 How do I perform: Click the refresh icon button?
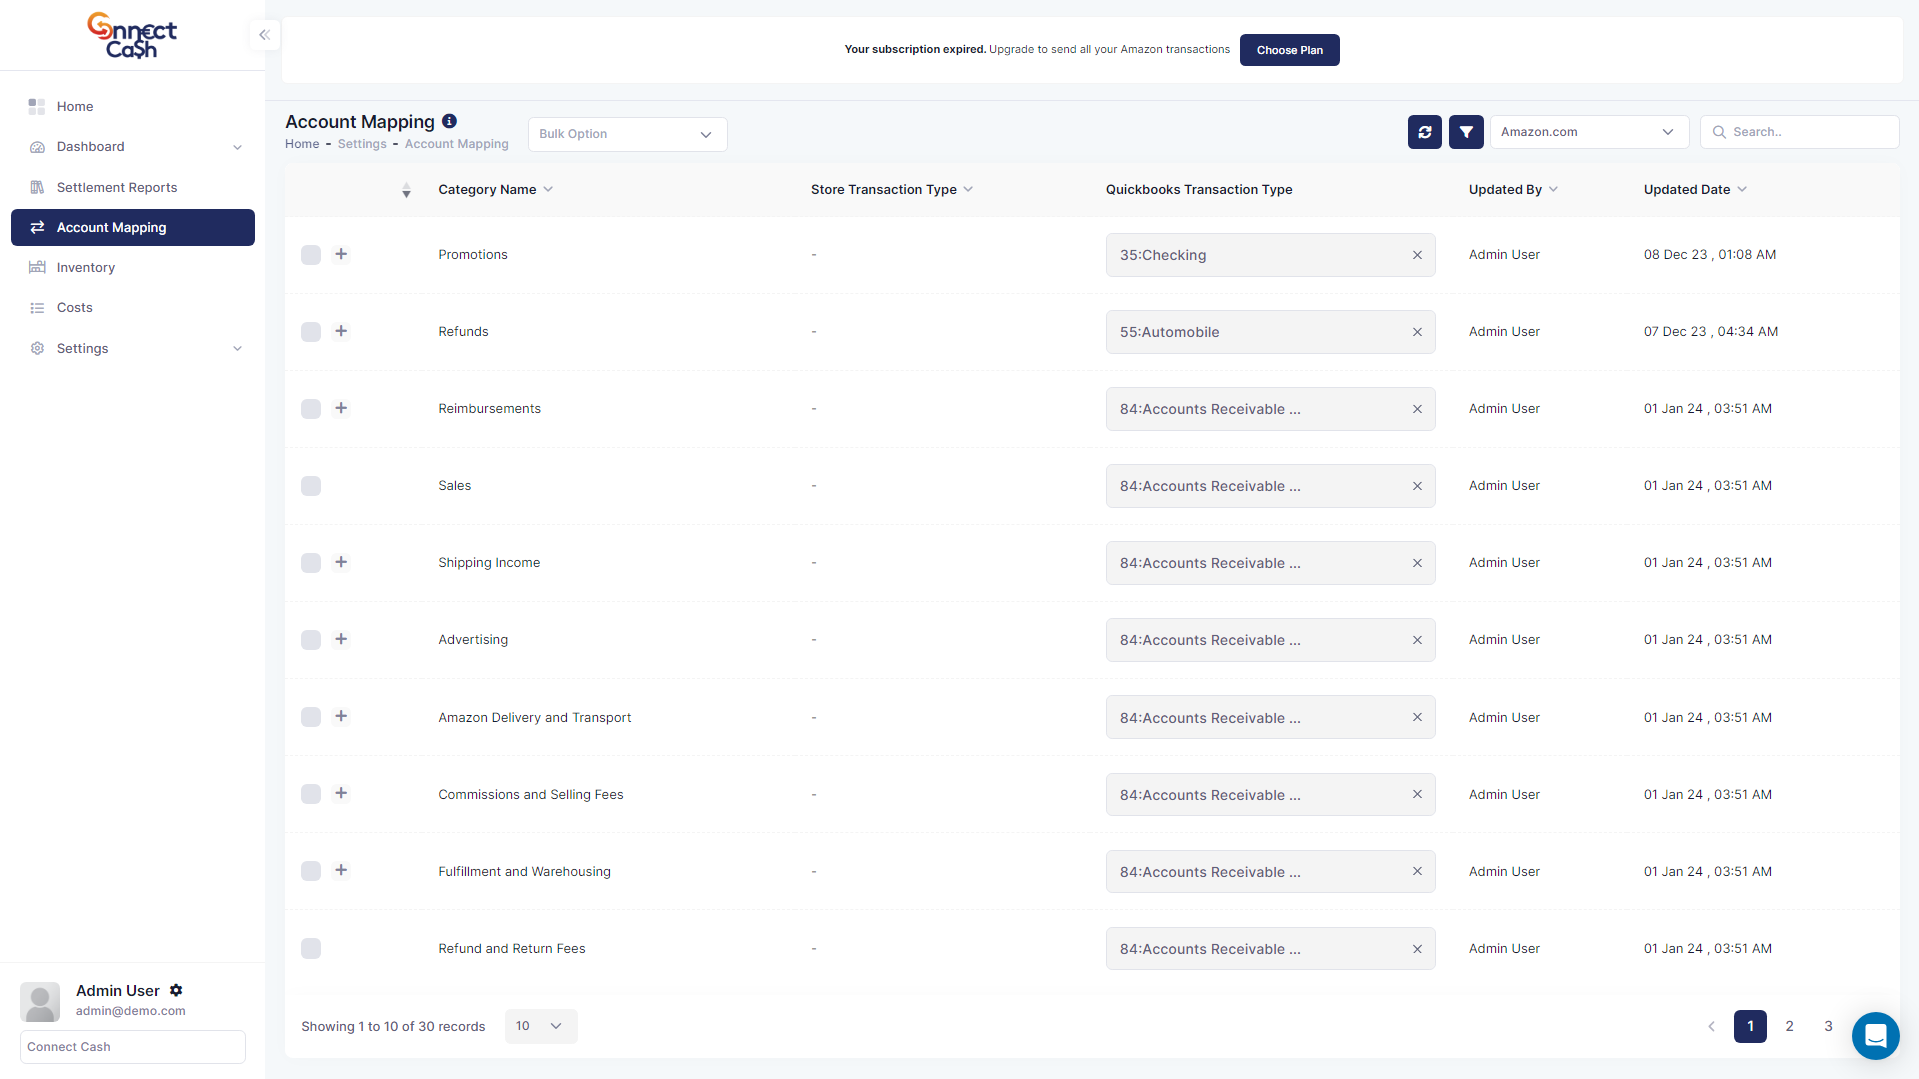point(1424,132)
